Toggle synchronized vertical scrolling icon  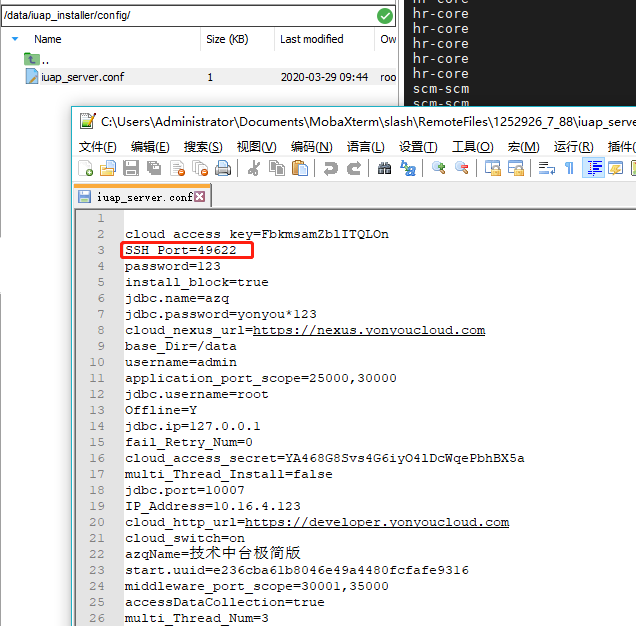pyautogui.click(x=492, y=168)
